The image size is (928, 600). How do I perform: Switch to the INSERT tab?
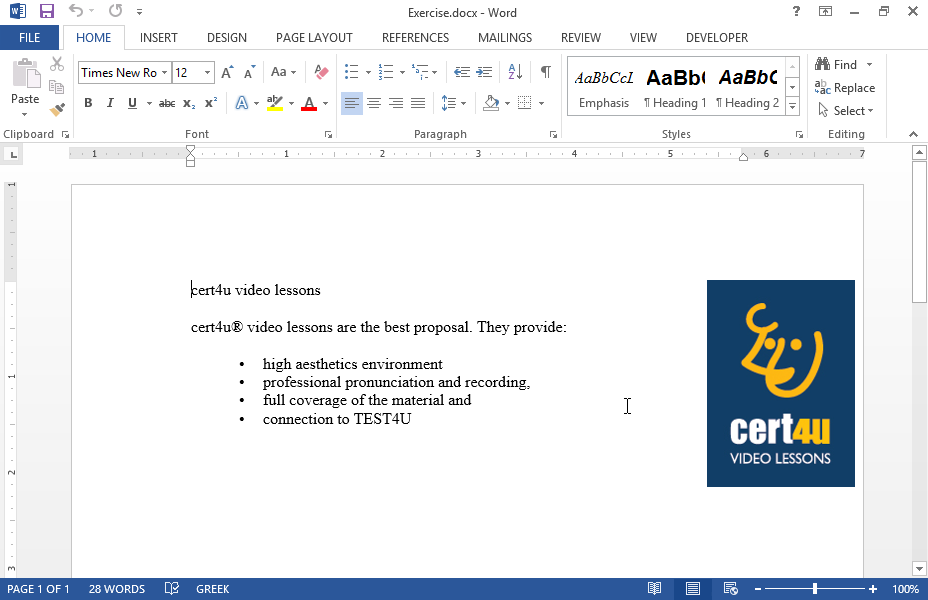click(159, 38)
